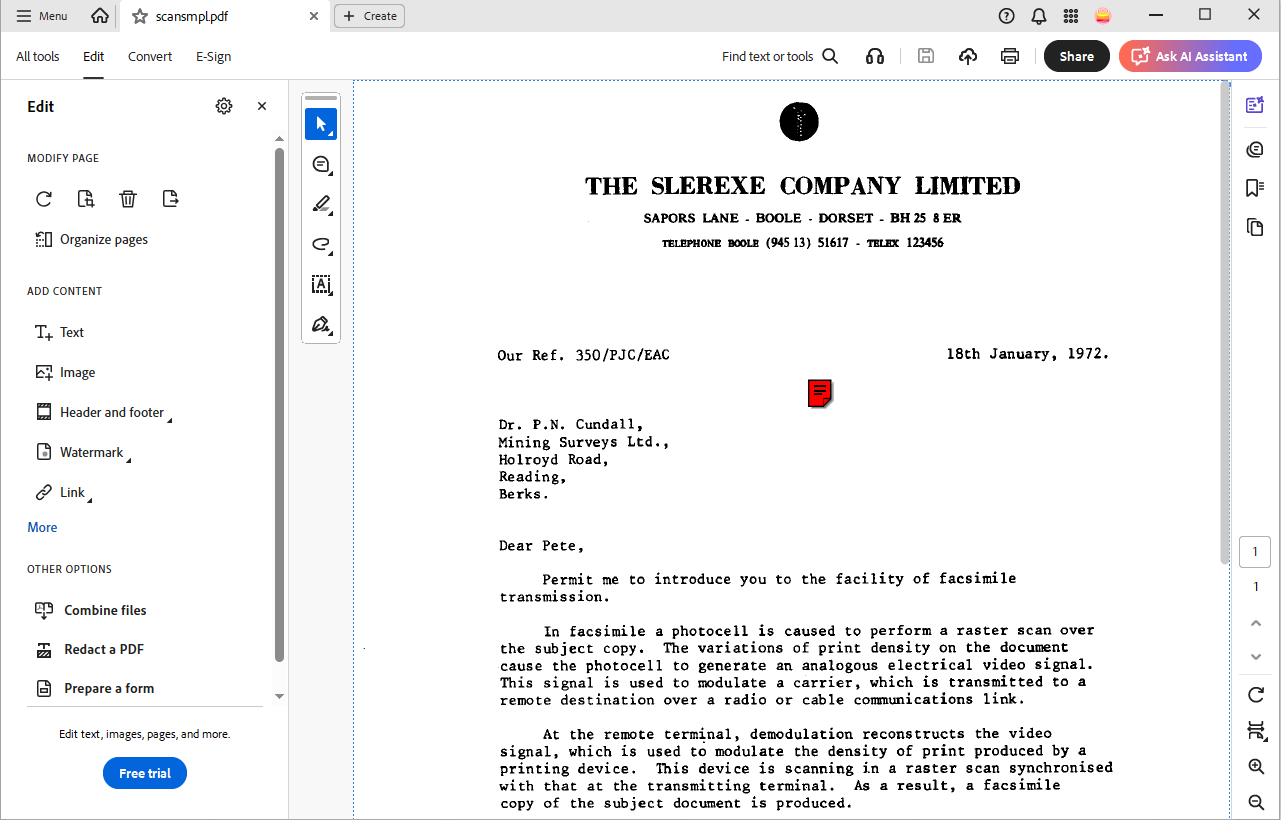Select the arrow selection tool
This screenshot has width=1281, height=820.
[x=321, y=124]
